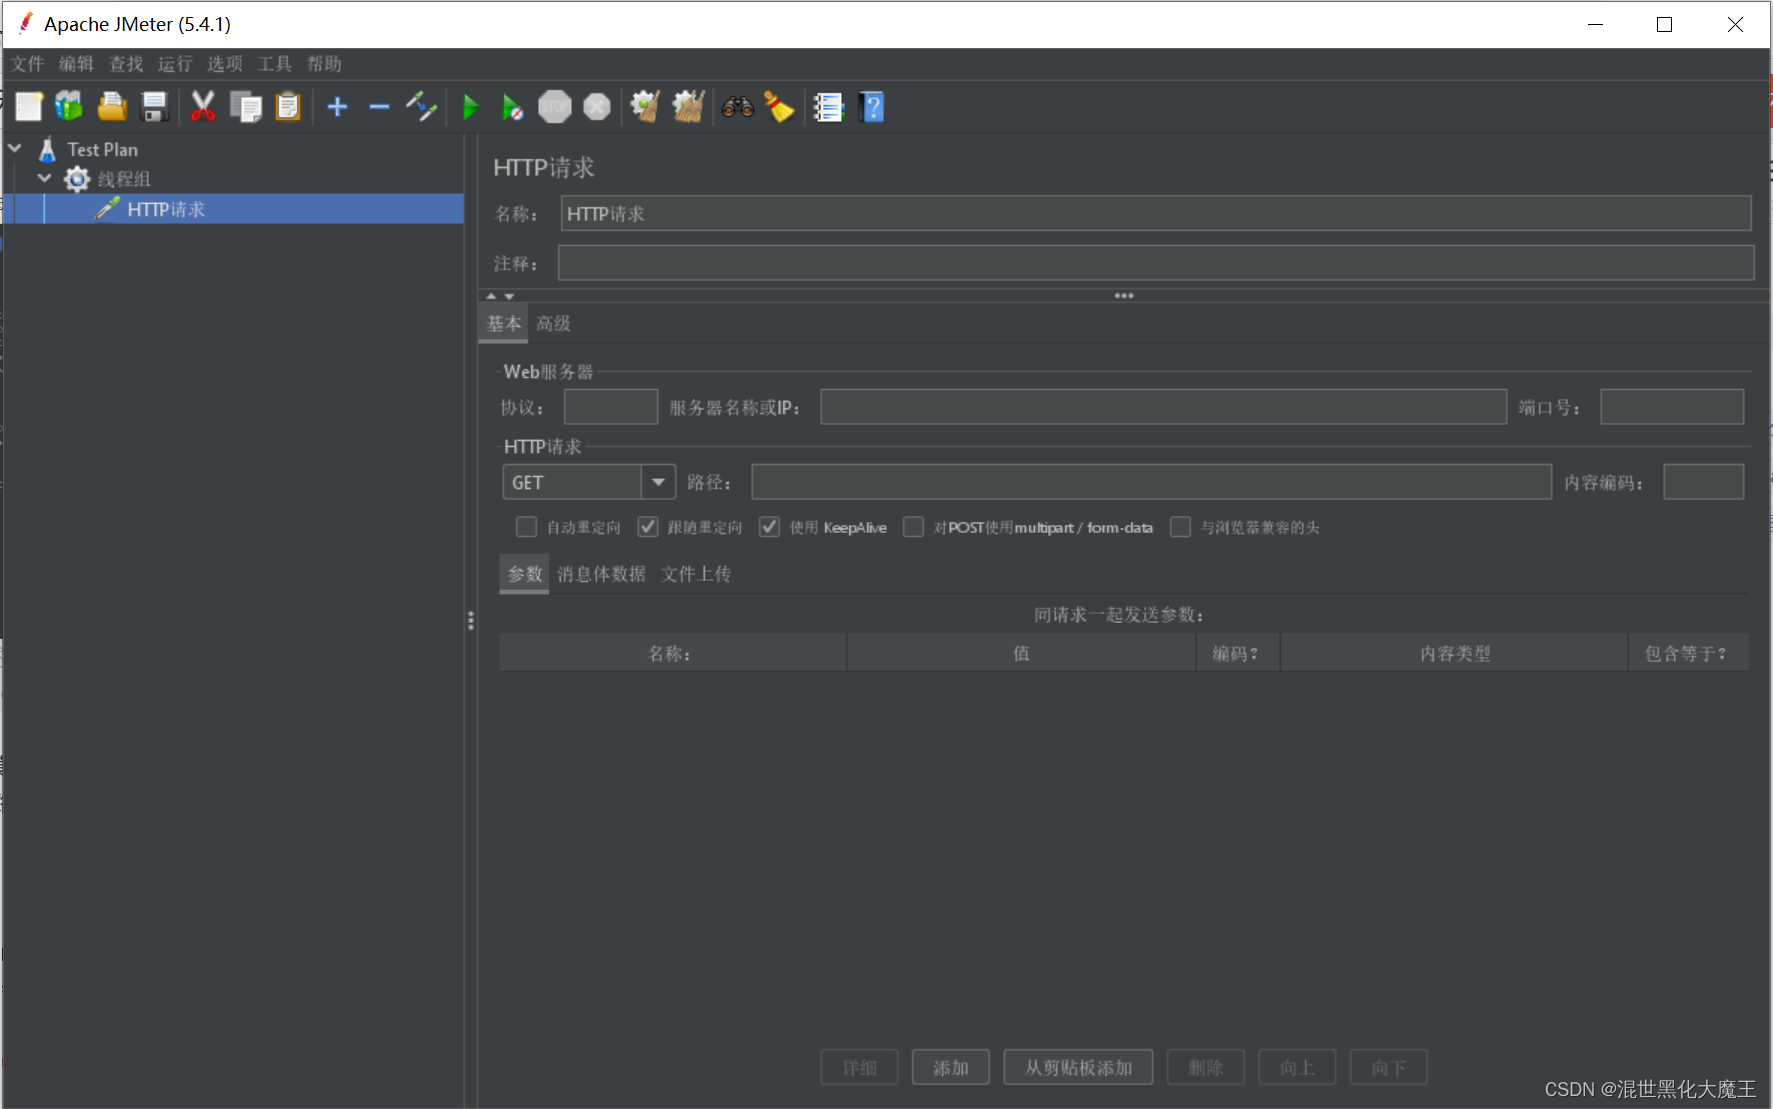Open the Function Helper dialog icon
This screenshot has width=1773, height=1109.
coord(828,106)
